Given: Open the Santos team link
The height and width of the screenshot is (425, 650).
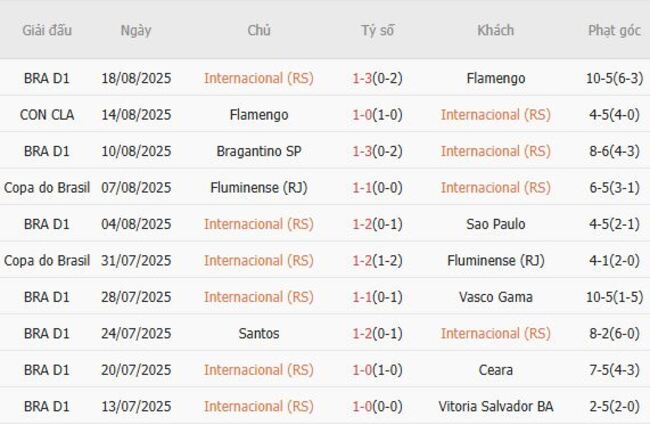Looking at the screenshot, I should click(258, 333).
